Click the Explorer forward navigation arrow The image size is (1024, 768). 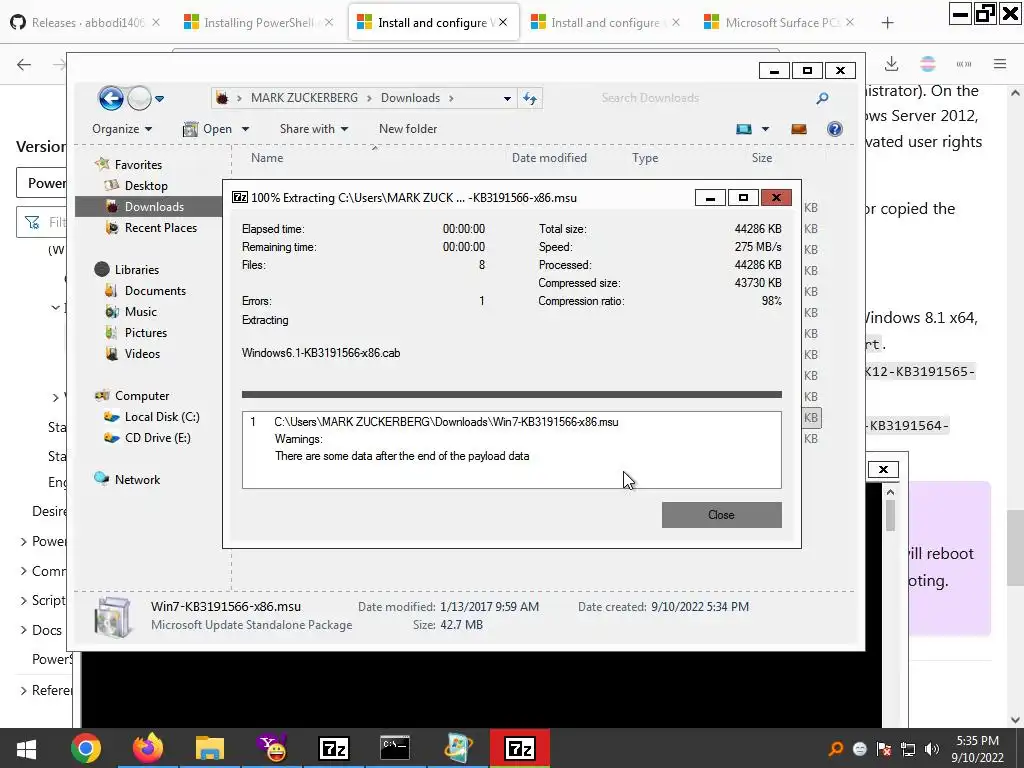pyautogui.click(x=139, y=99)
